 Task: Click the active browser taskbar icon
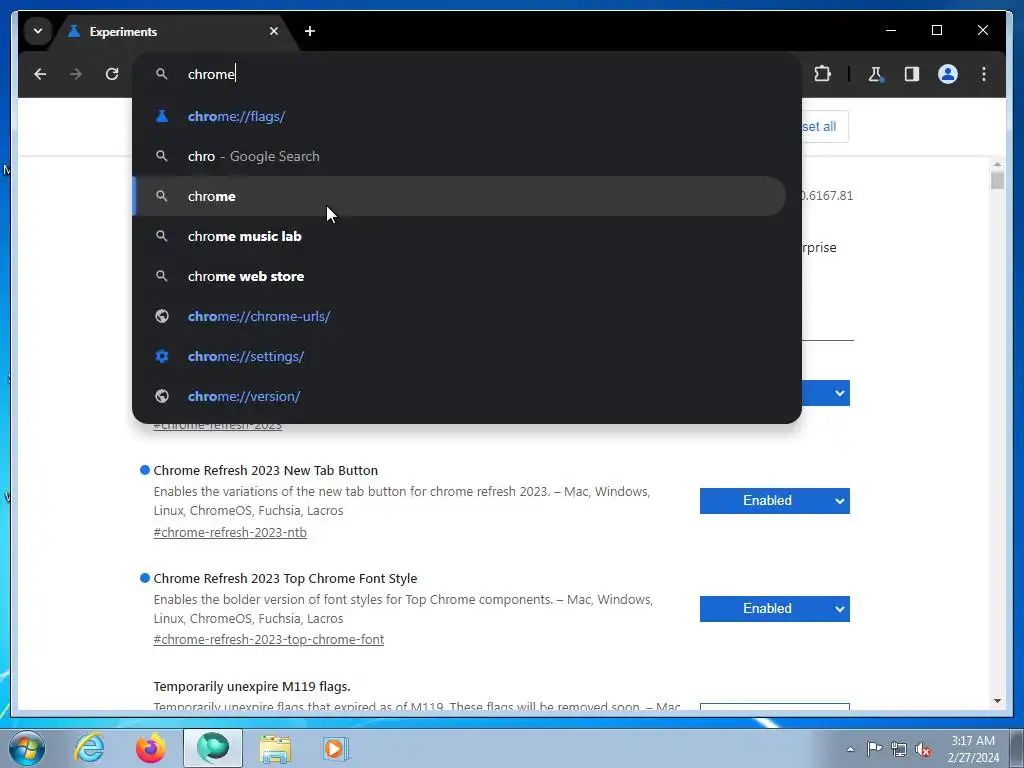tap(213, 748)
